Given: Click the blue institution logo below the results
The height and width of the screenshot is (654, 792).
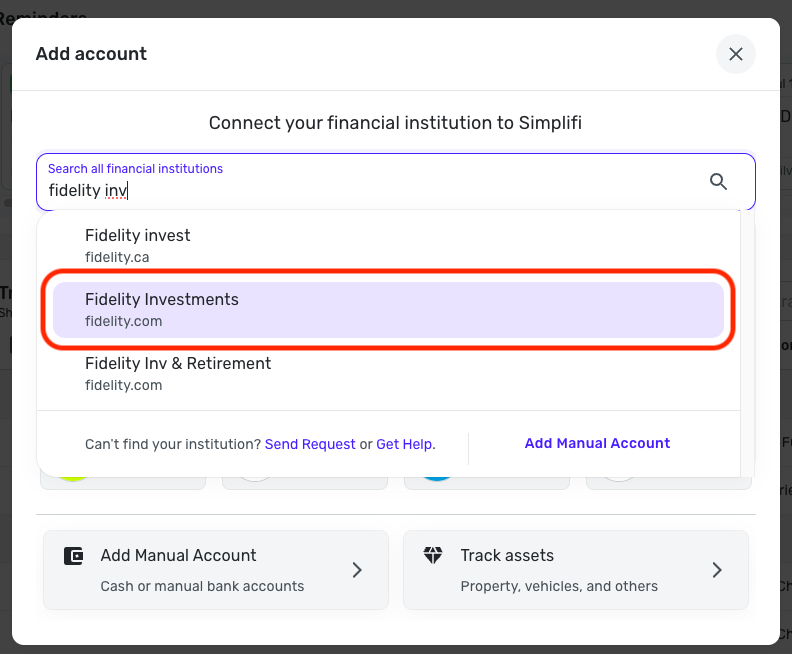Looking at the screenshot, I should tap(436, 479).
